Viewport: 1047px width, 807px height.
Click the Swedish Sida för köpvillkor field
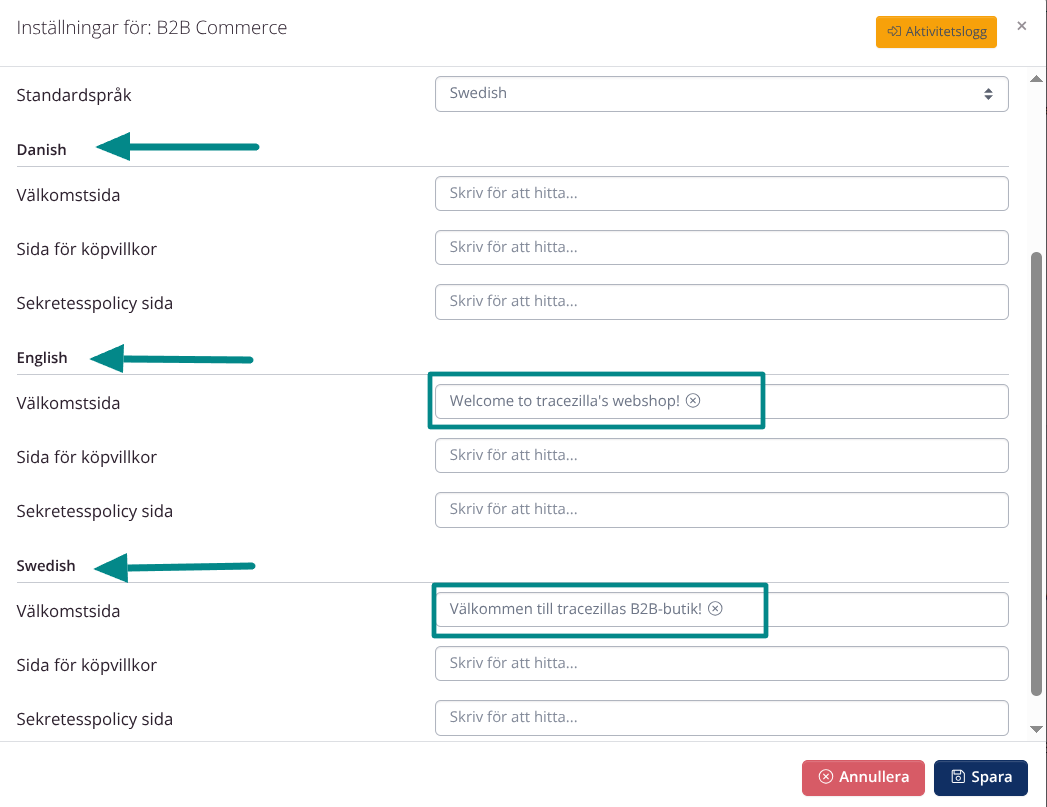[721, 663]
